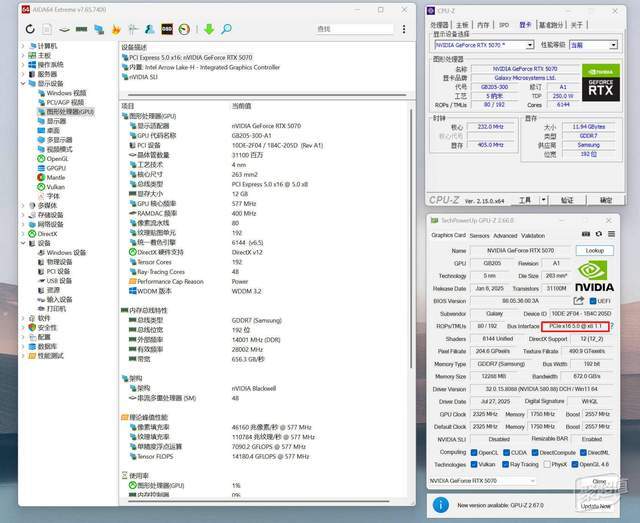Viewport: 640px width, 523px height.
Task: Click AIDA64 details pane vertical scrollbar
Action: tap(411, 238)
